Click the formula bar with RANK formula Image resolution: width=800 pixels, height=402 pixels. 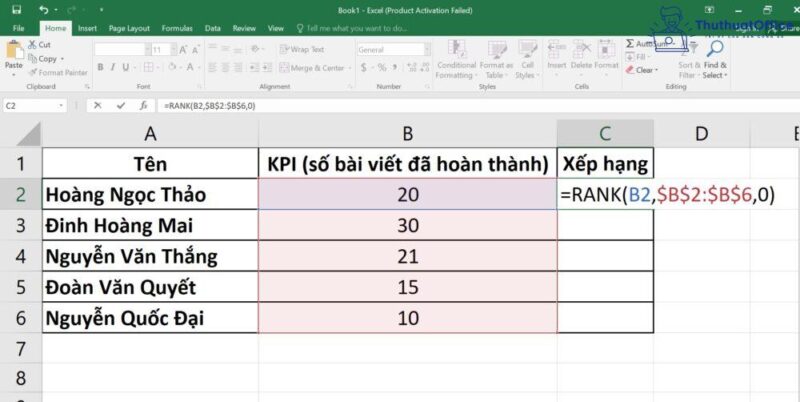(x=479, y=106)
